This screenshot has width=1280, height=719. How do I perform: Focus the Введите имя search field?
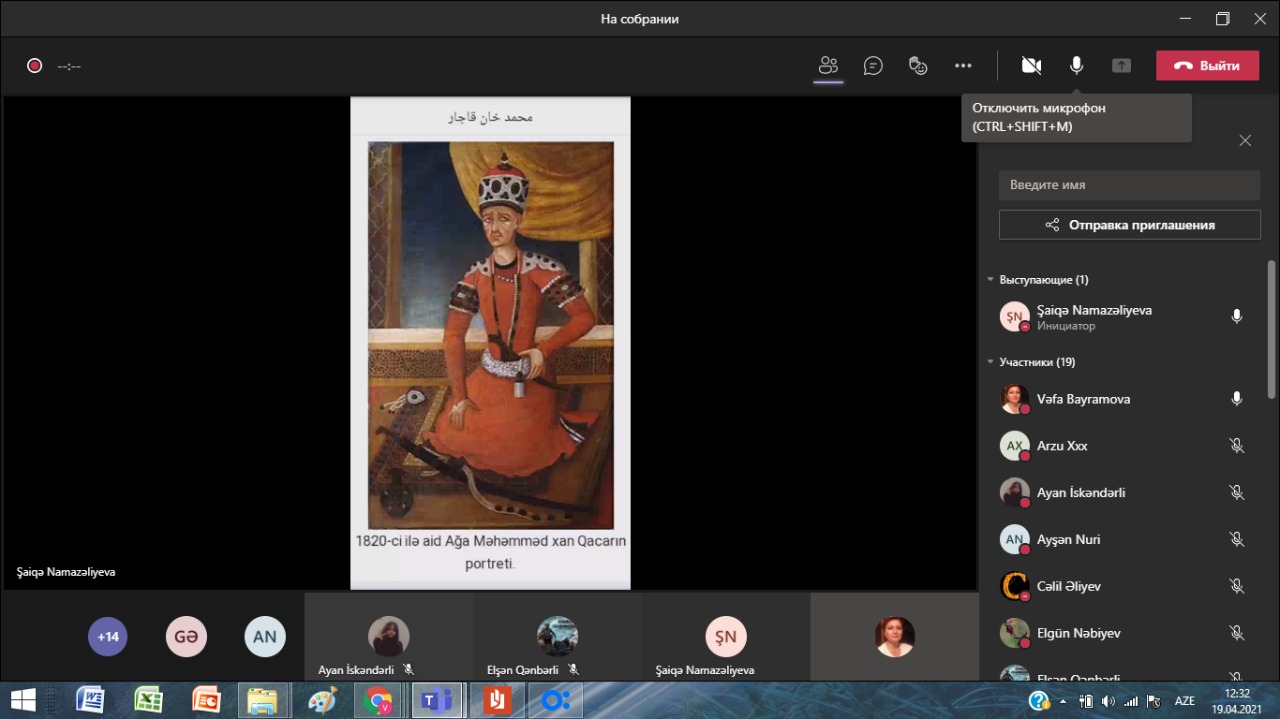[x=1129, y=185]
